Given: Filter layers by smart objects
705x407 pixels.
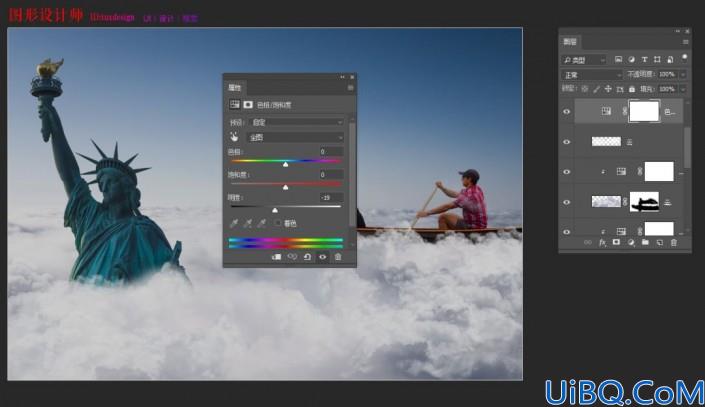Looking at the screenshot, I should click(670, 59).
